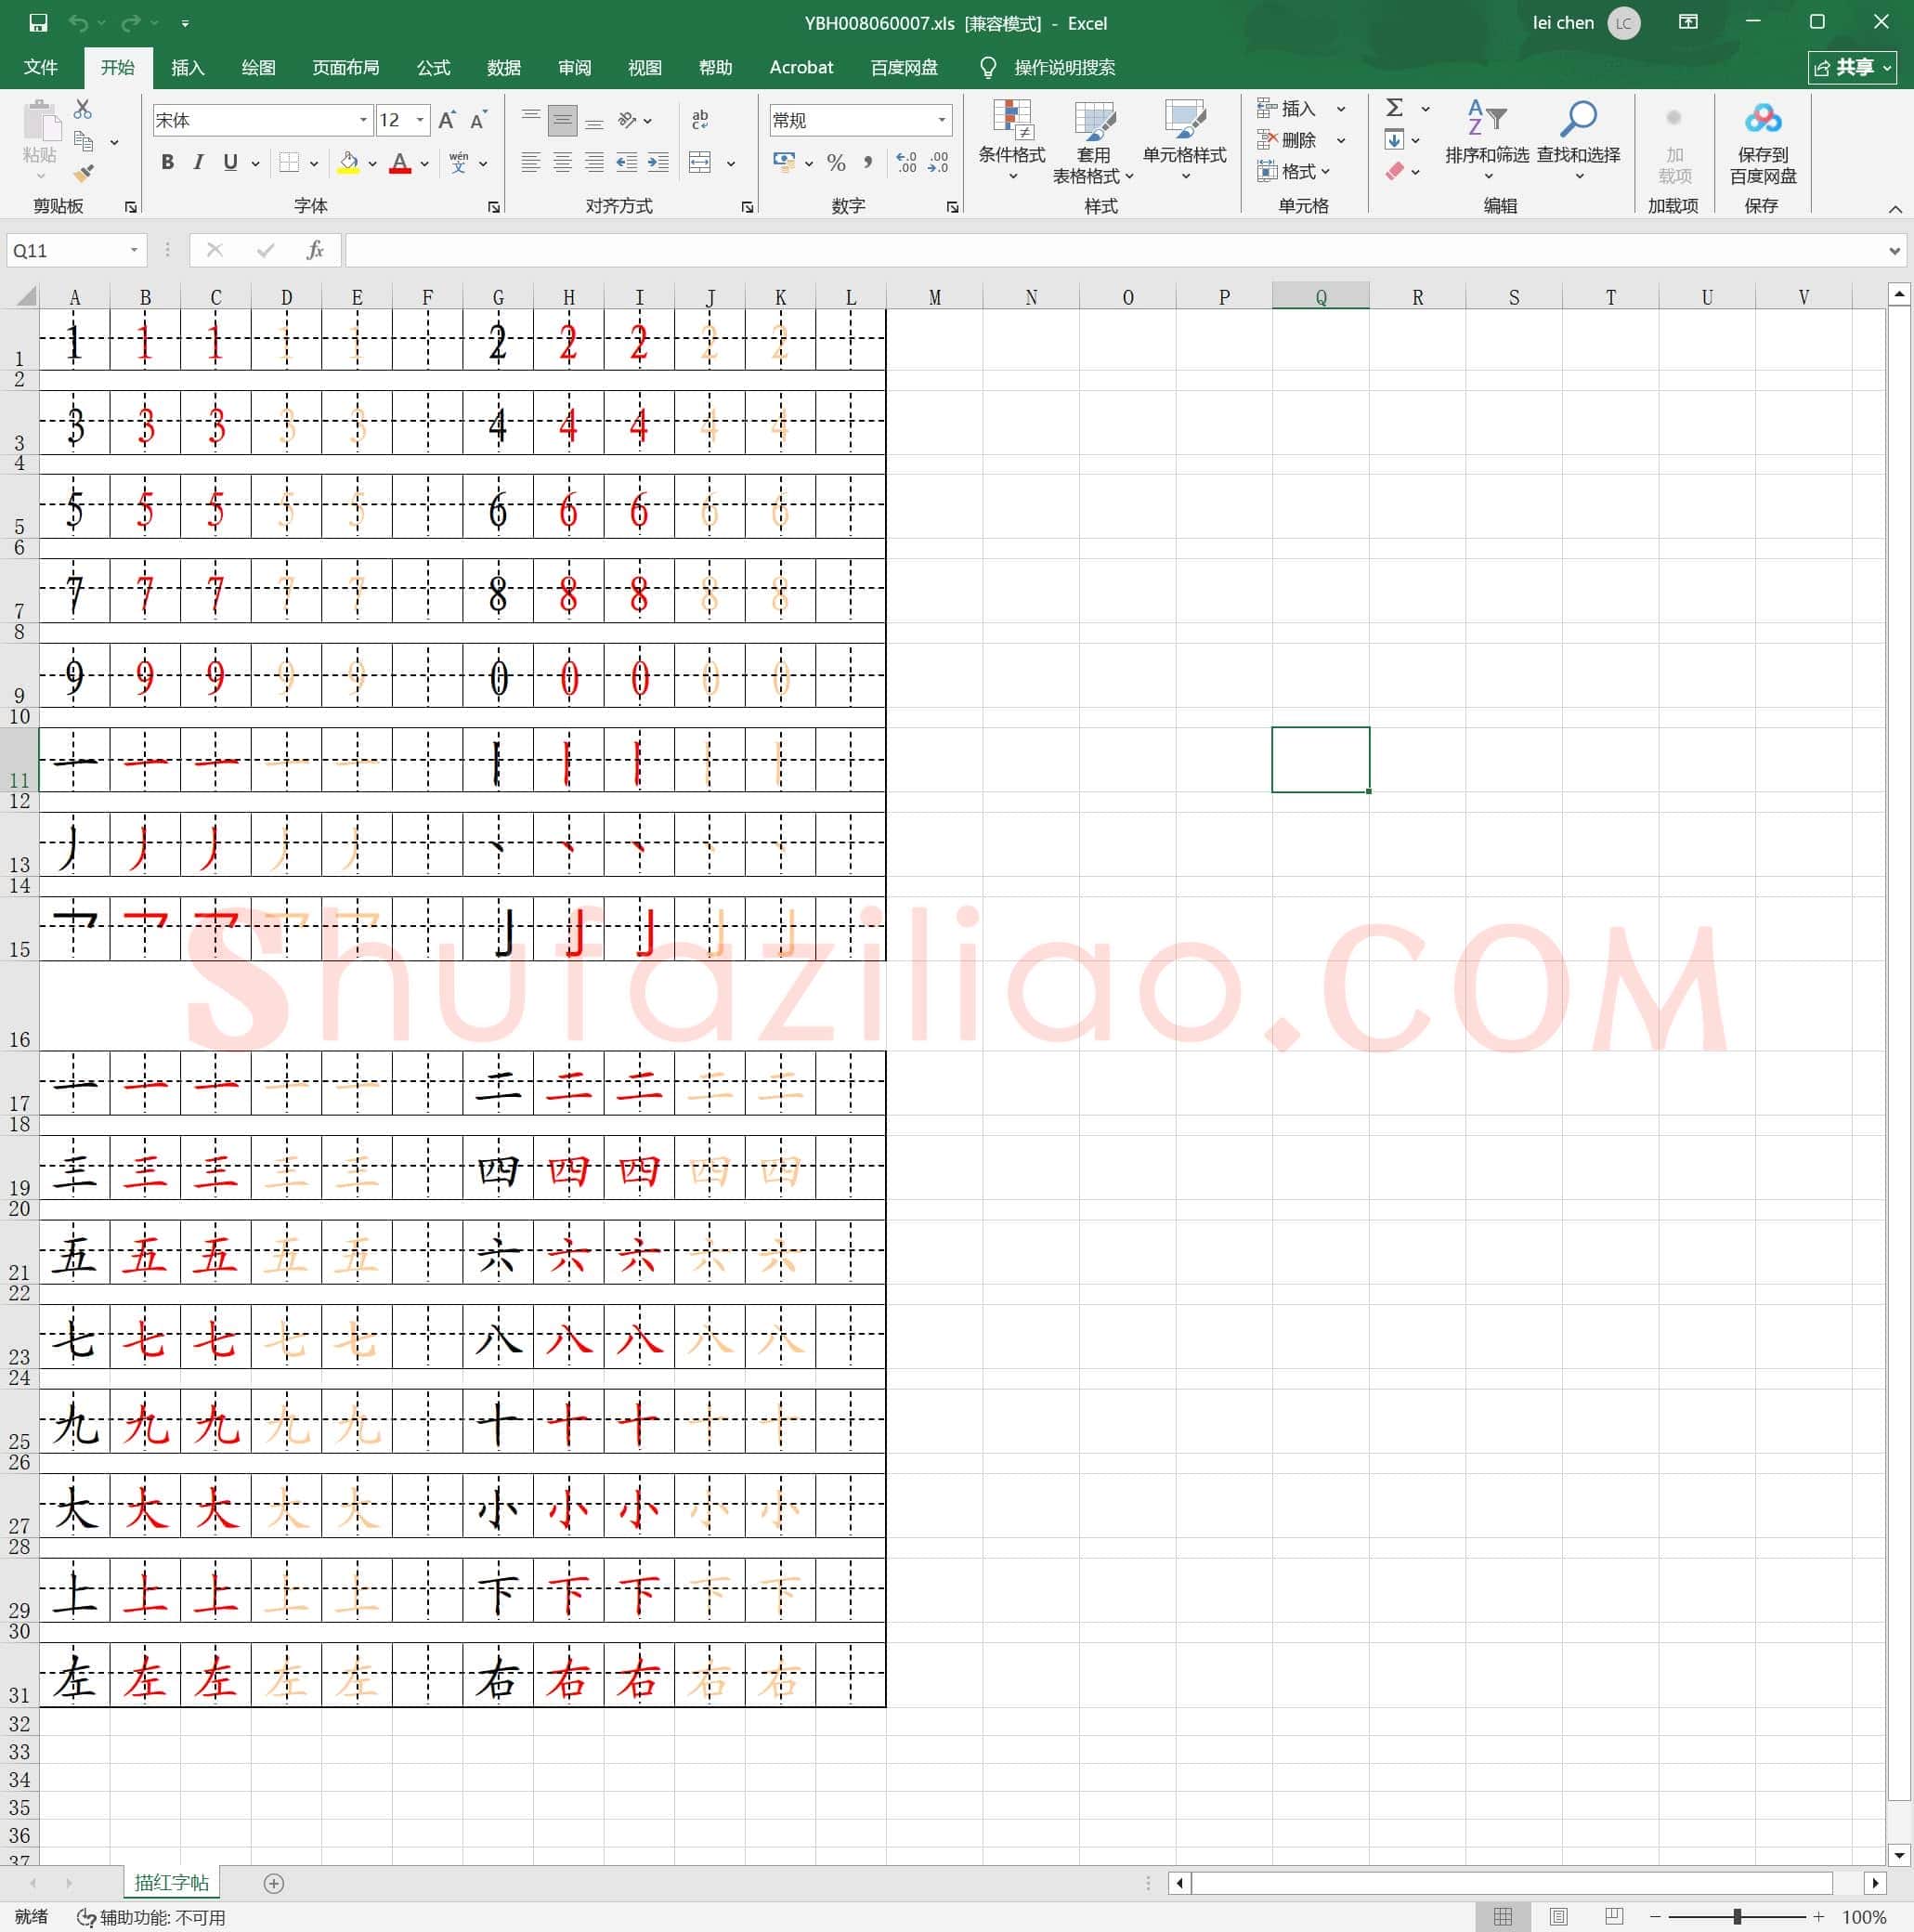This screenshot has height=1932, width=1914.
Task: Click the Save disk icon in title bar
Action: point(38,22)
